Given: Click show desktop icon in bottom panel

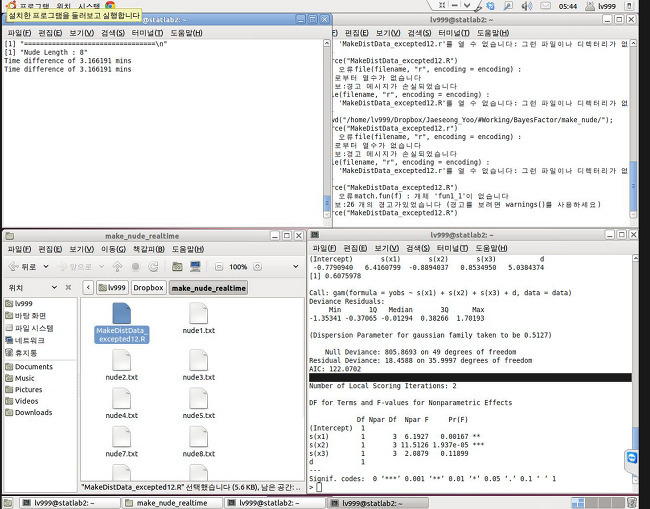Looking at the screenshot, I should click(x=8, y=503).
